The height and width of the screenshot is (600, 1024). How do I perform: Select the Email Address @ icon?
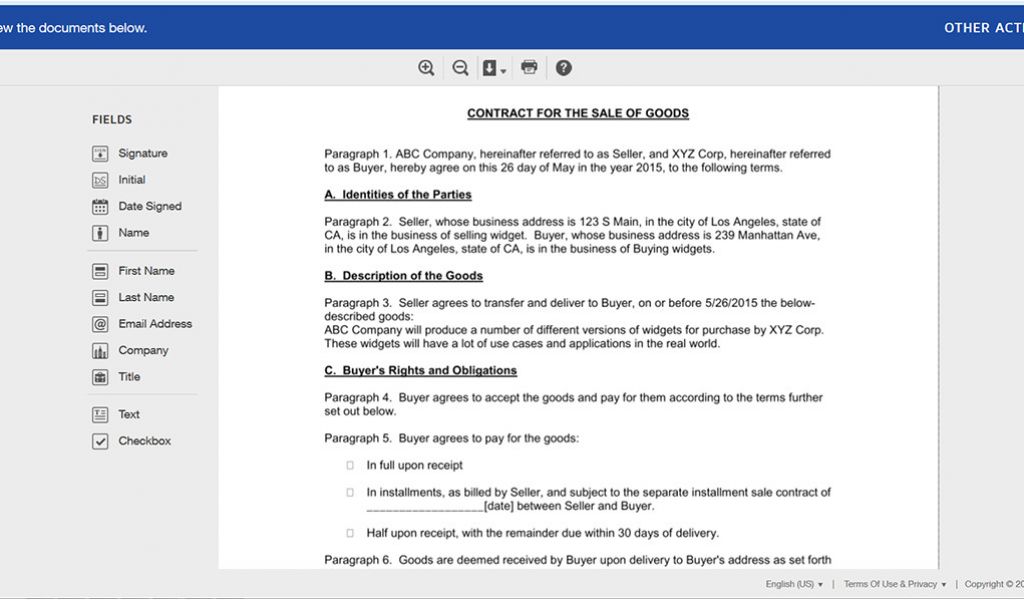[100, 324]
